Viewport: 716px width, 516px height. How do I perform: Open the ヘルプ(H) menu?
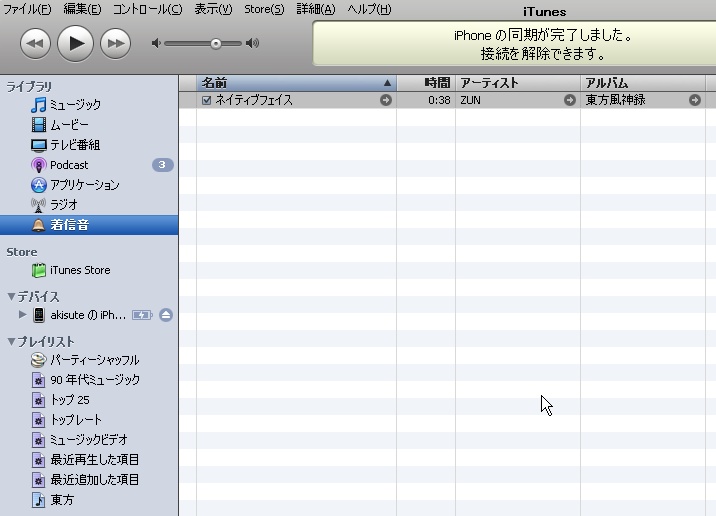(369, 9)
